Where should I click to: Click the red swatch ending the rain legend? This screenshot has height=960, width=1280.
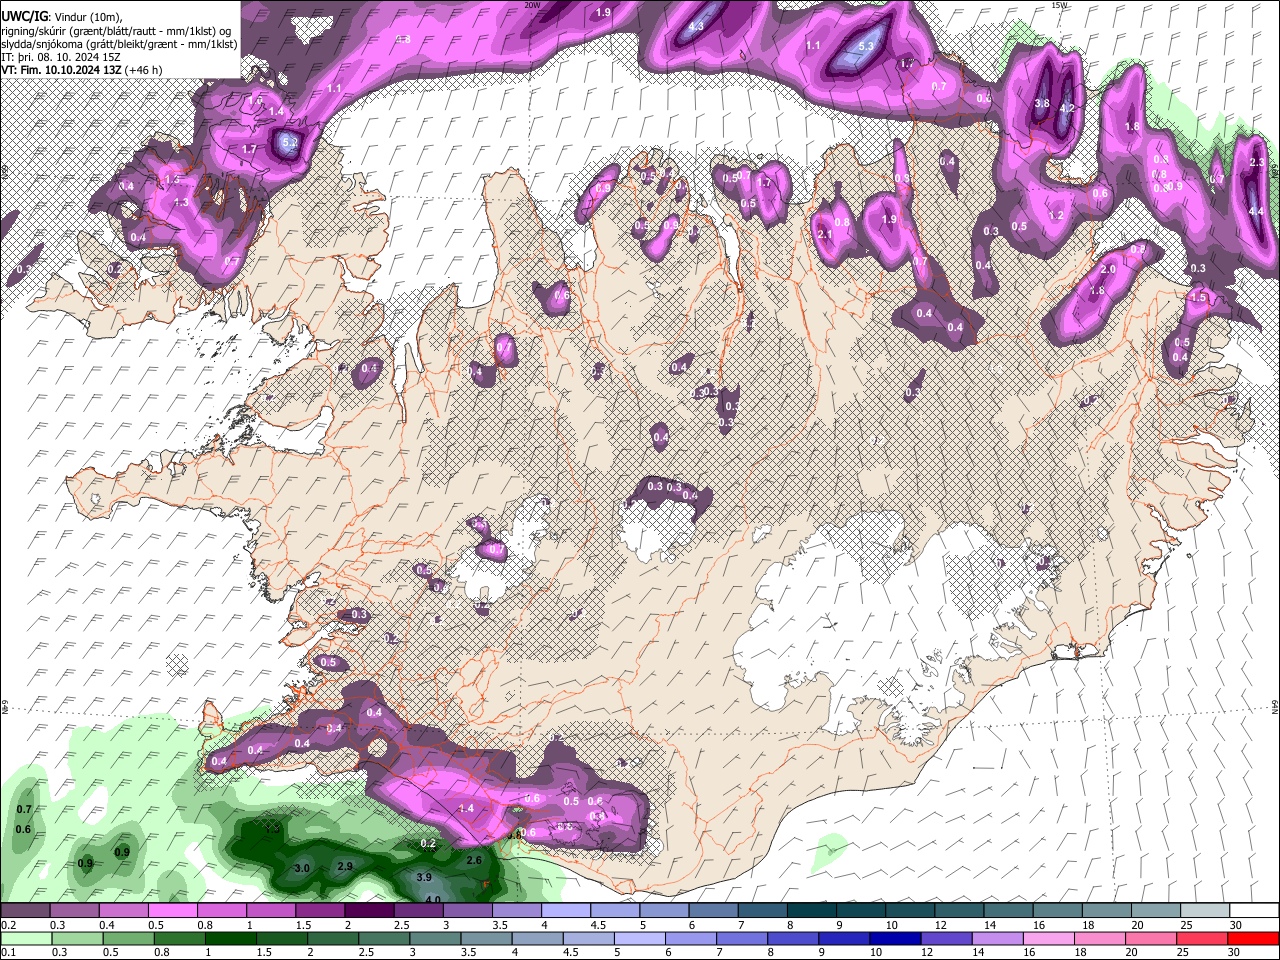[1252, 938]
